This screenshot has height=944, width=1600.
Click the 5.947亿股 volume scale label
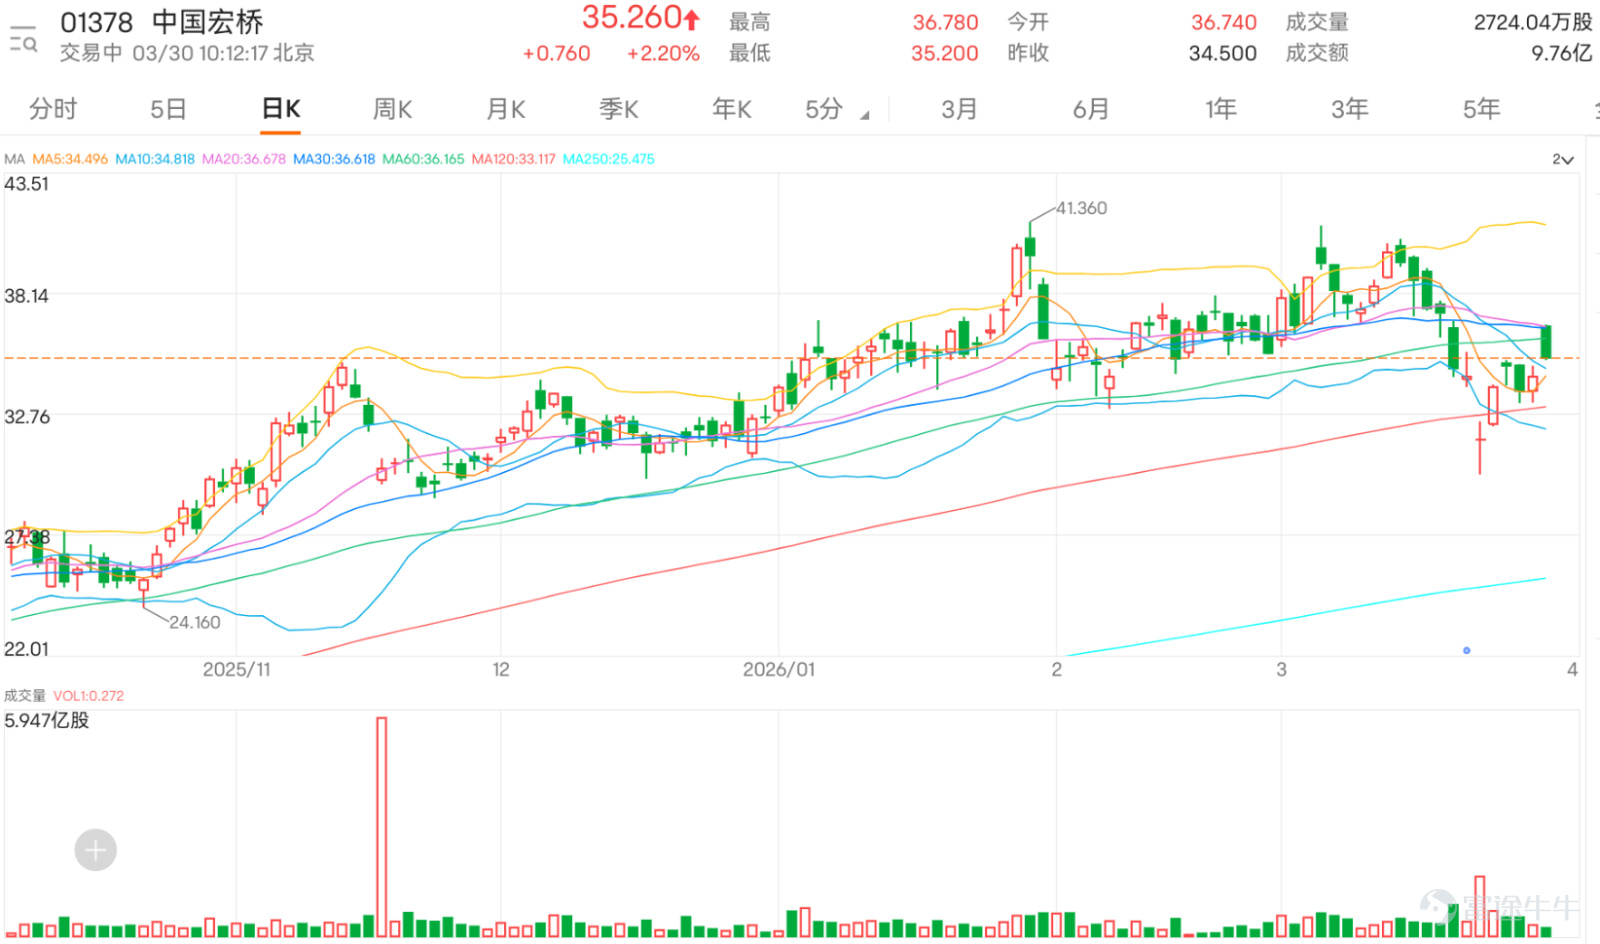[47, 720]
